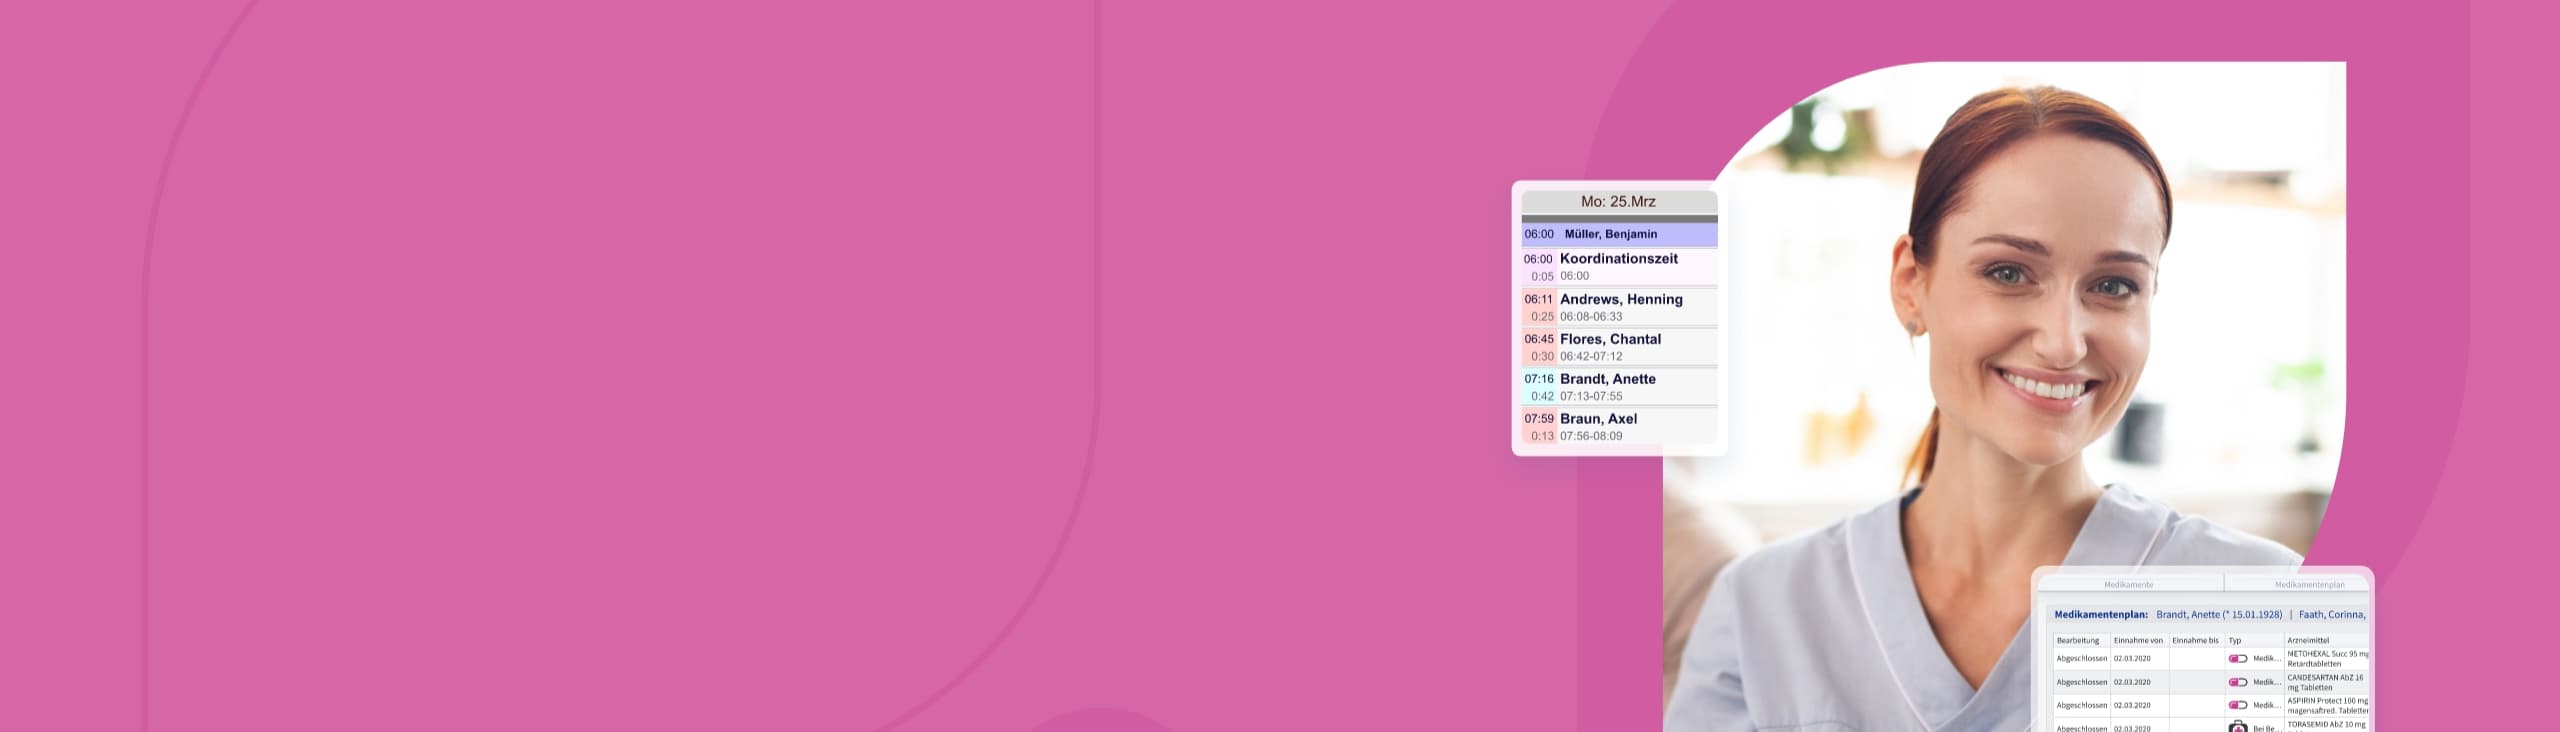Screen dimensions: 2560x732
Task: Sort by the Einnahme von column header
Action: [x=2138, y=640]
